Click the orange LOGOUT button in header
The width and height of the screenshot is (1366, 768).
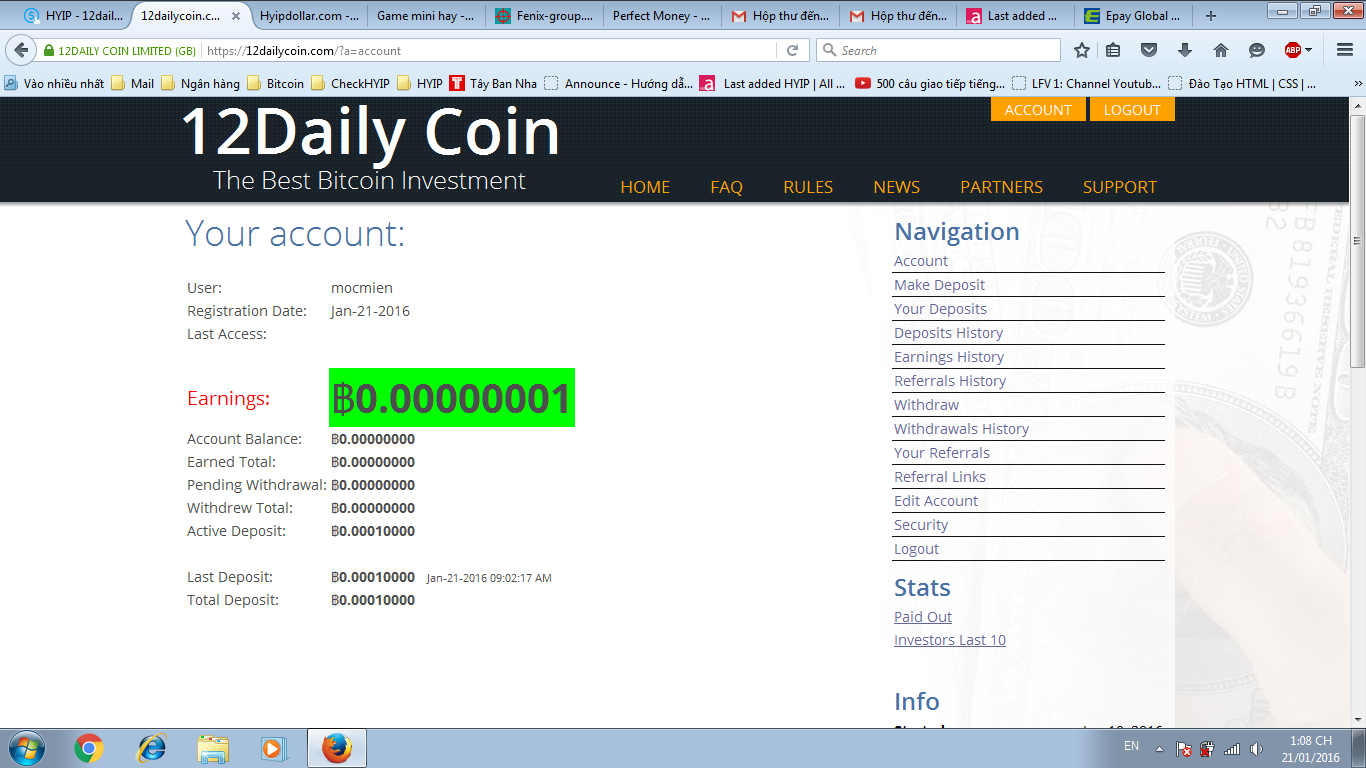(1132, 110)
